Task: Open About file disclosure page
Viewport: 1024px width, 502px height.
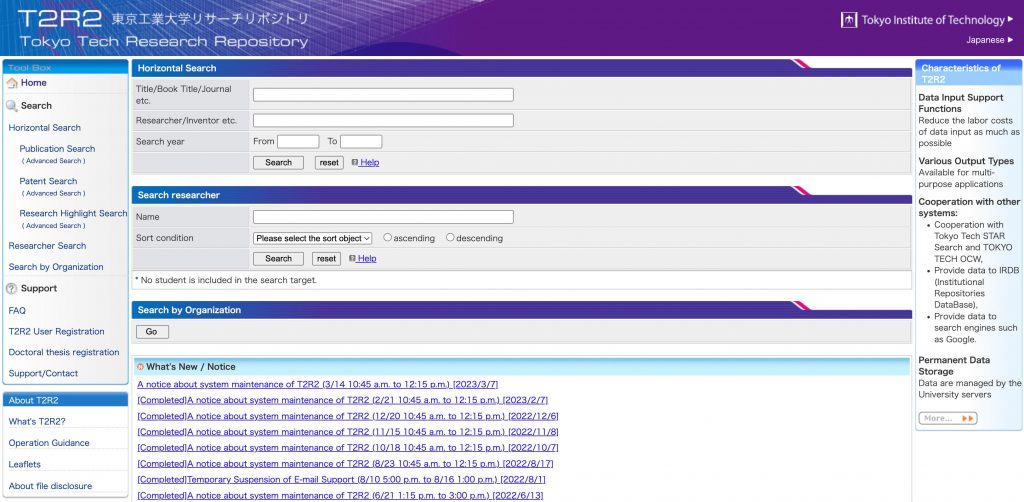Action: click(x=50, y=486)
